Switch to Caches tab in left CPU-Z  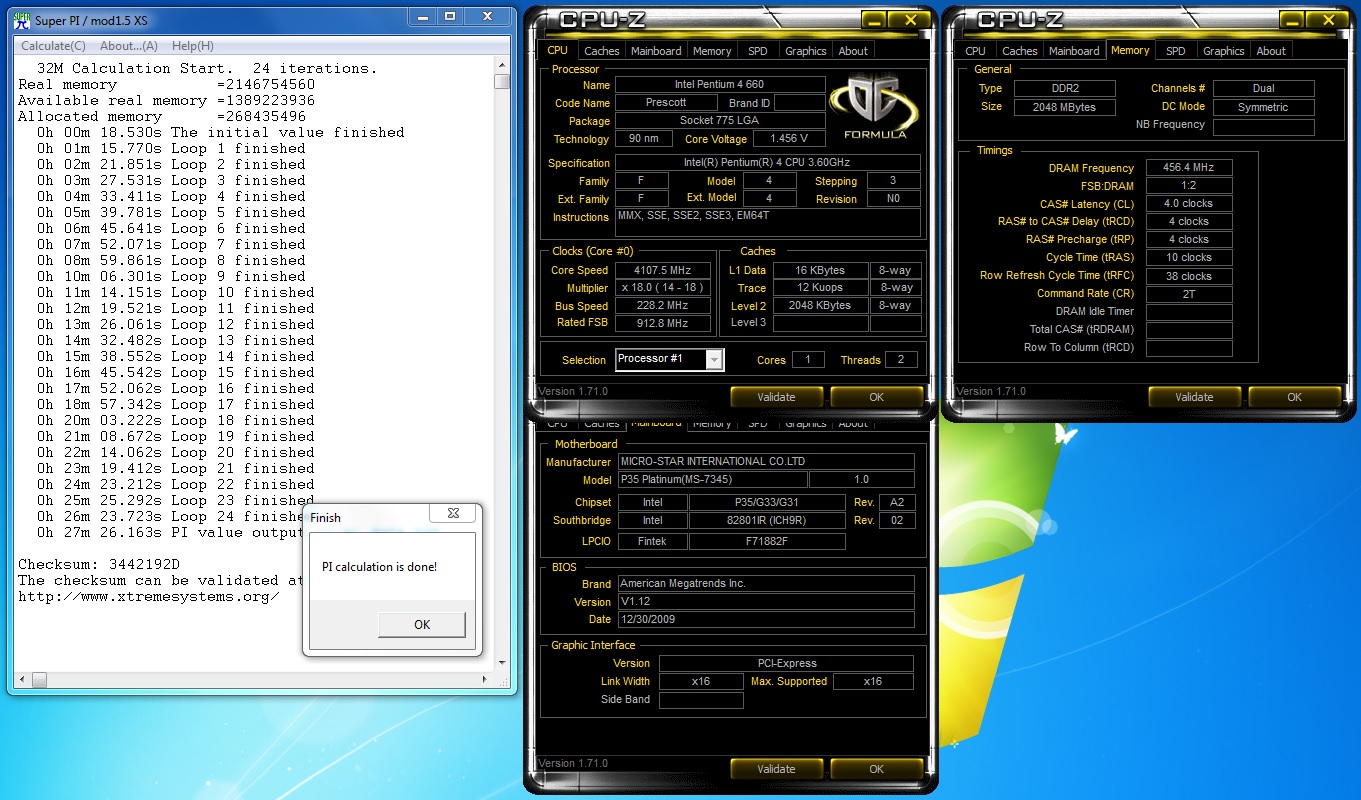[602, 51]
